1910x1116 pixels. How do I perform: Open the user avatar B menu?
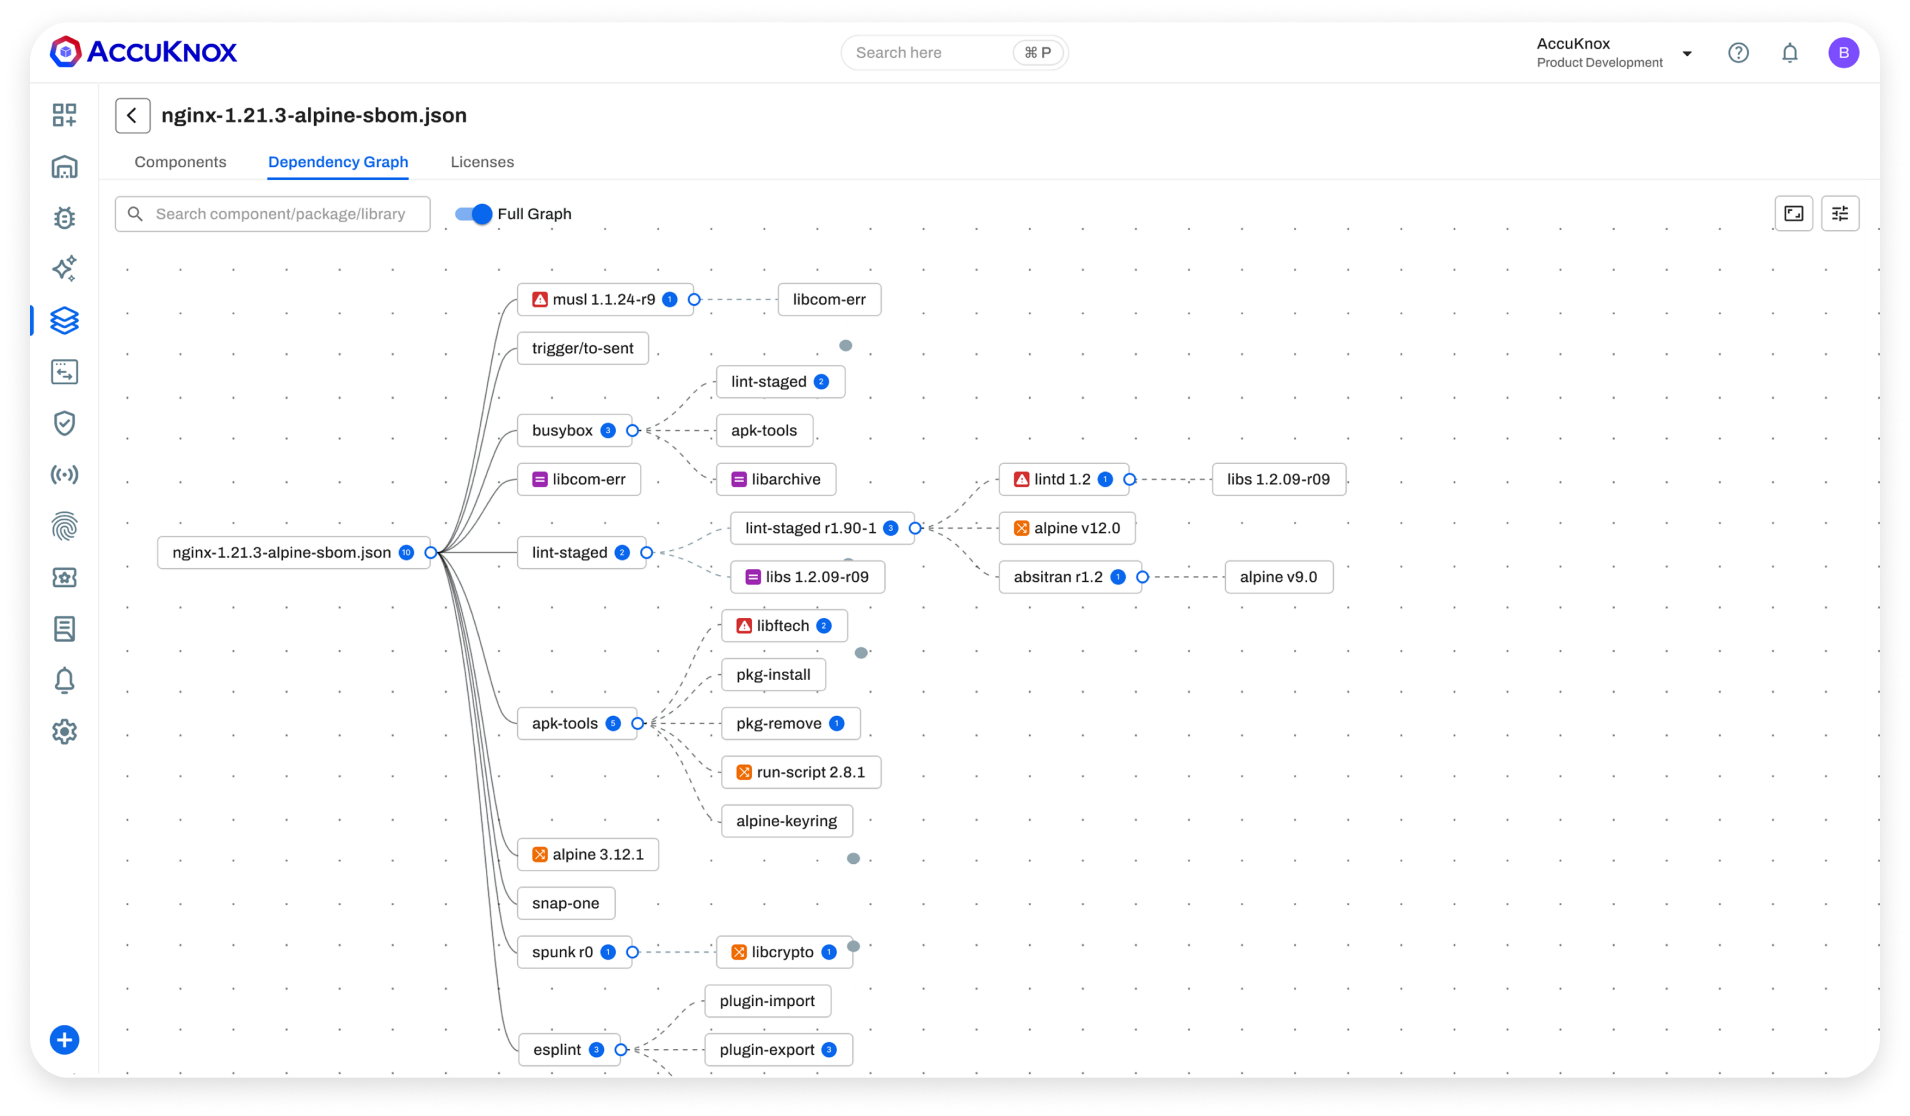(1844, 53)
